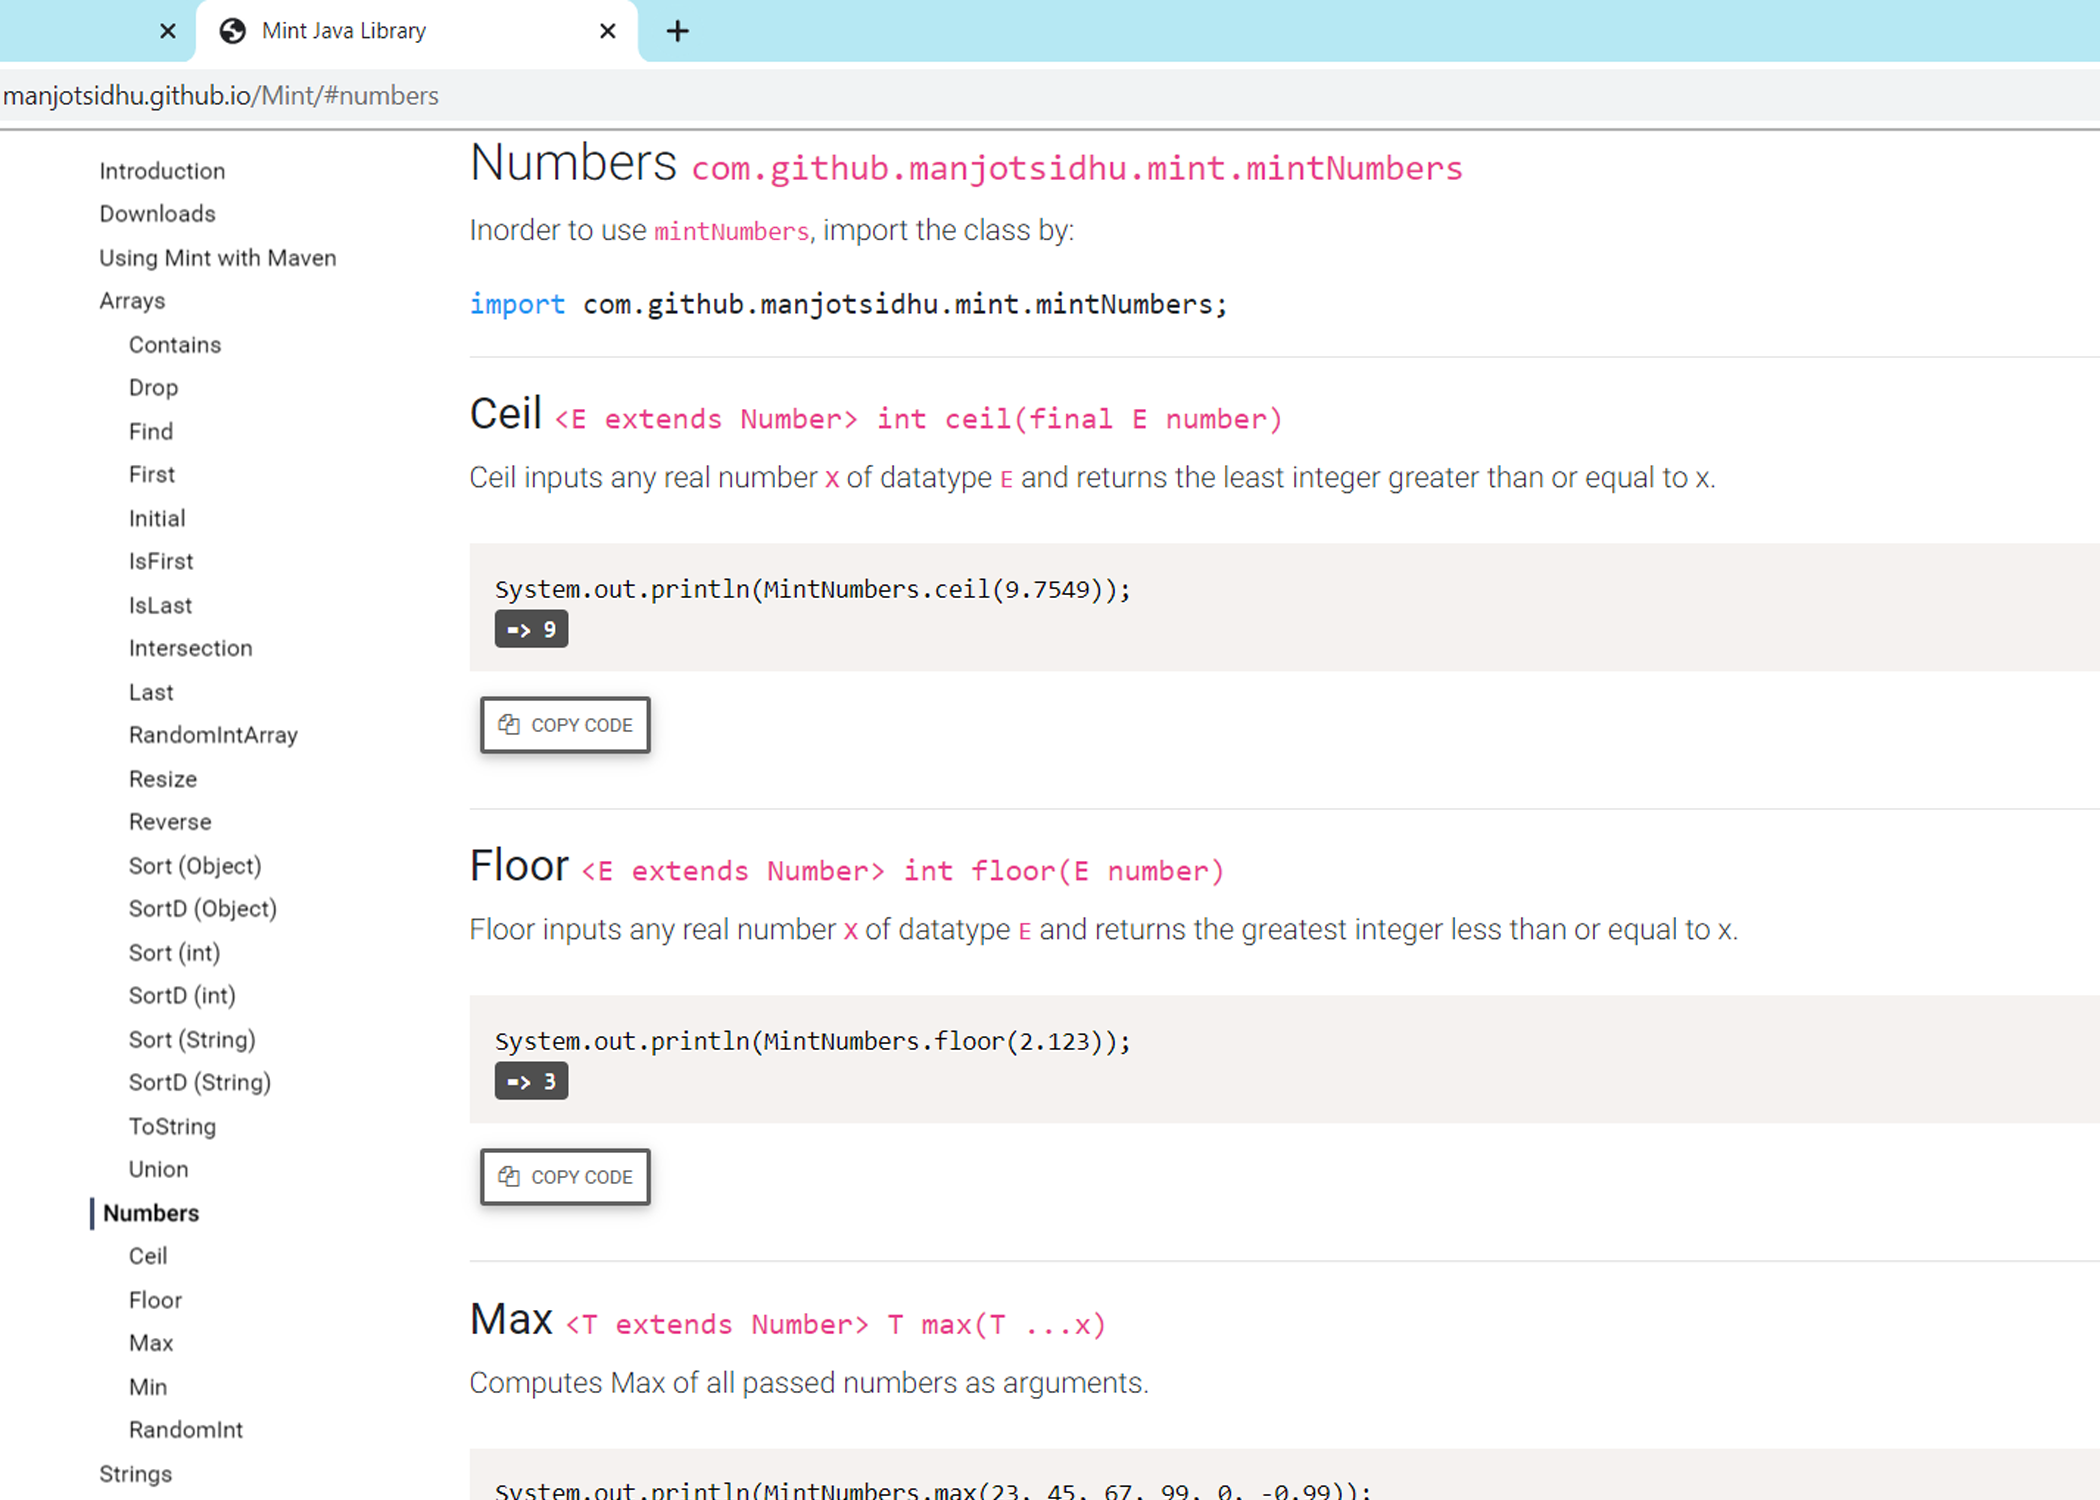Open the Drop sidebar entry
Image resolution: width=2100 pixels, height=1500 pixels.
tap(153, 388)
